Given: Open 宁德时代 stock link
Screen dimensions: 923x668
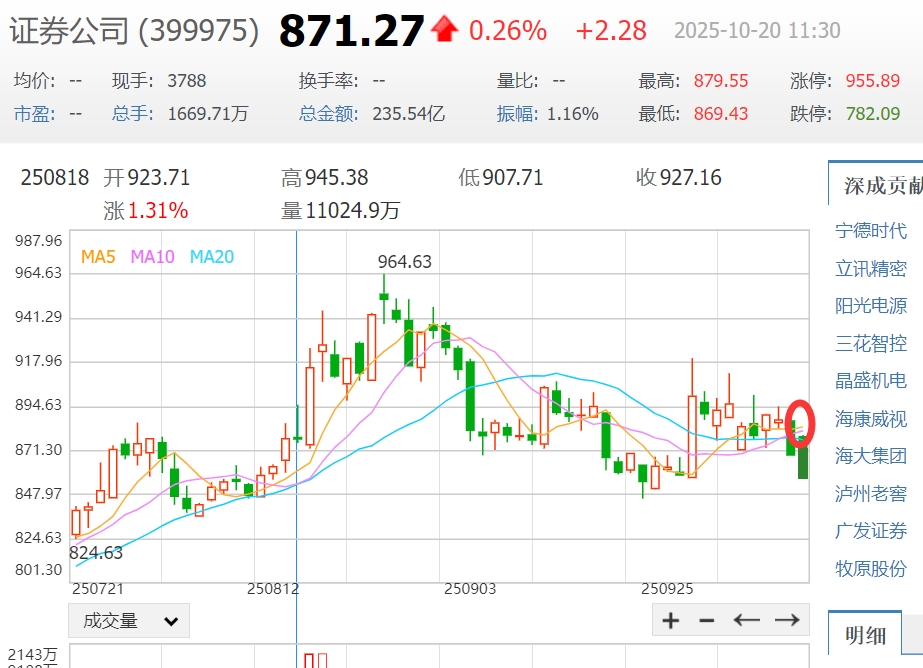Looking at the screenshot, I should pyautogui.click(x=871, y=231).
